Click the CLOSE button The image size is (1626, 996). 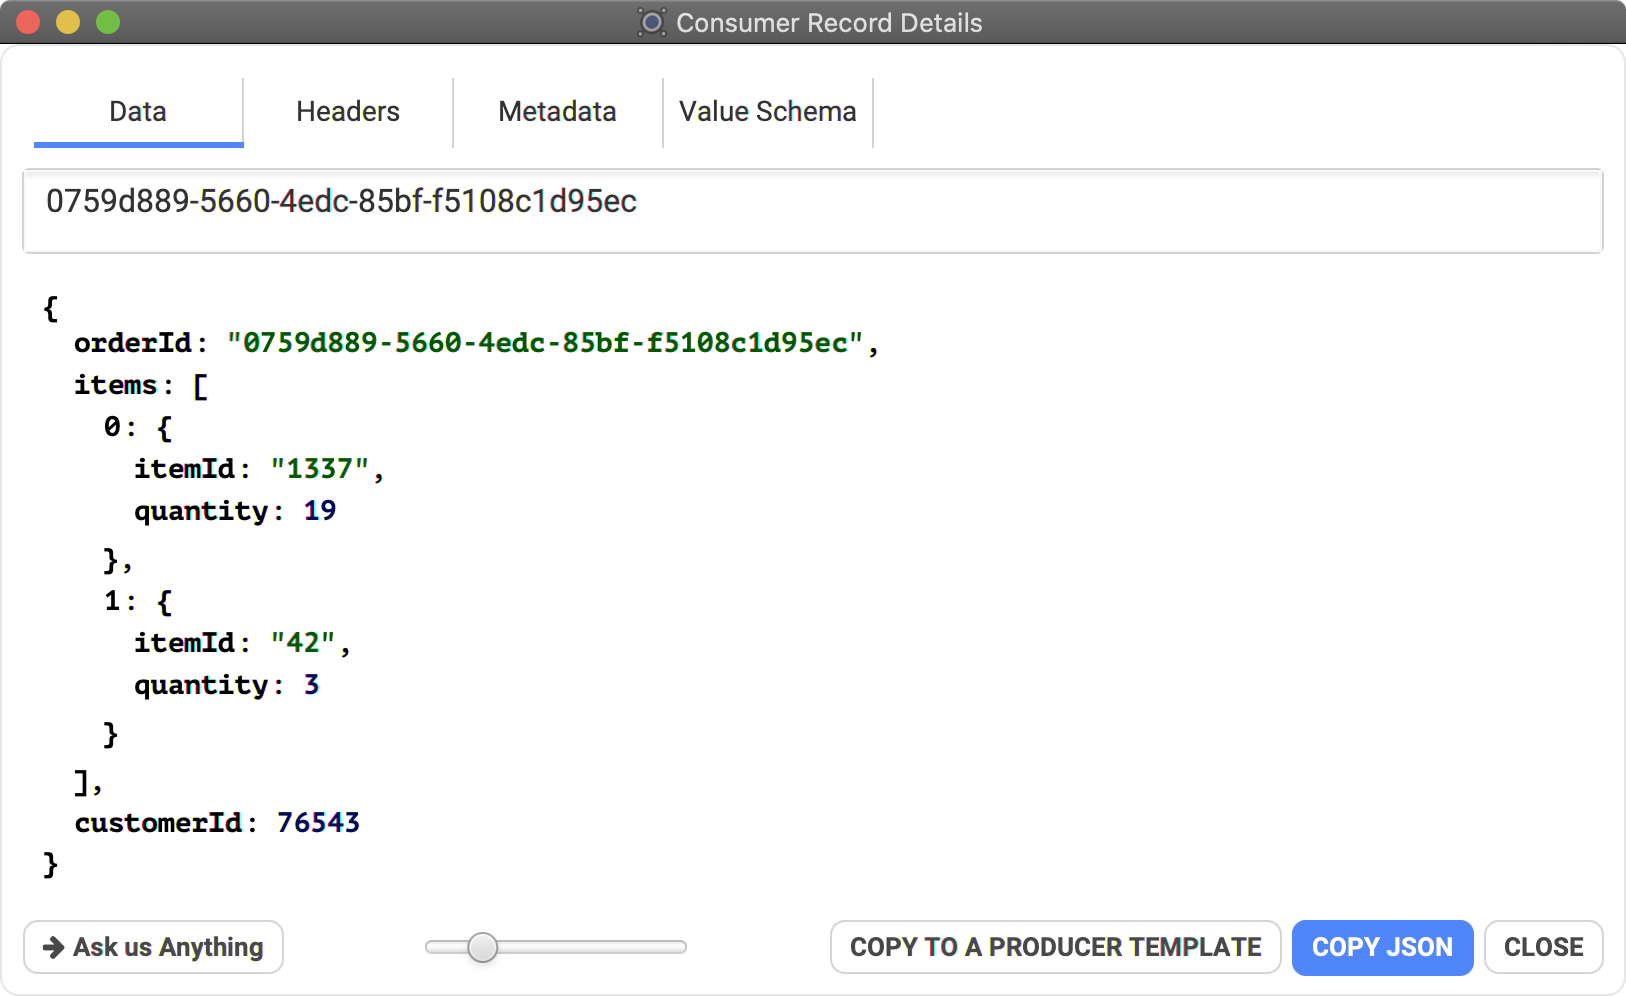[x=1544, y=947]
